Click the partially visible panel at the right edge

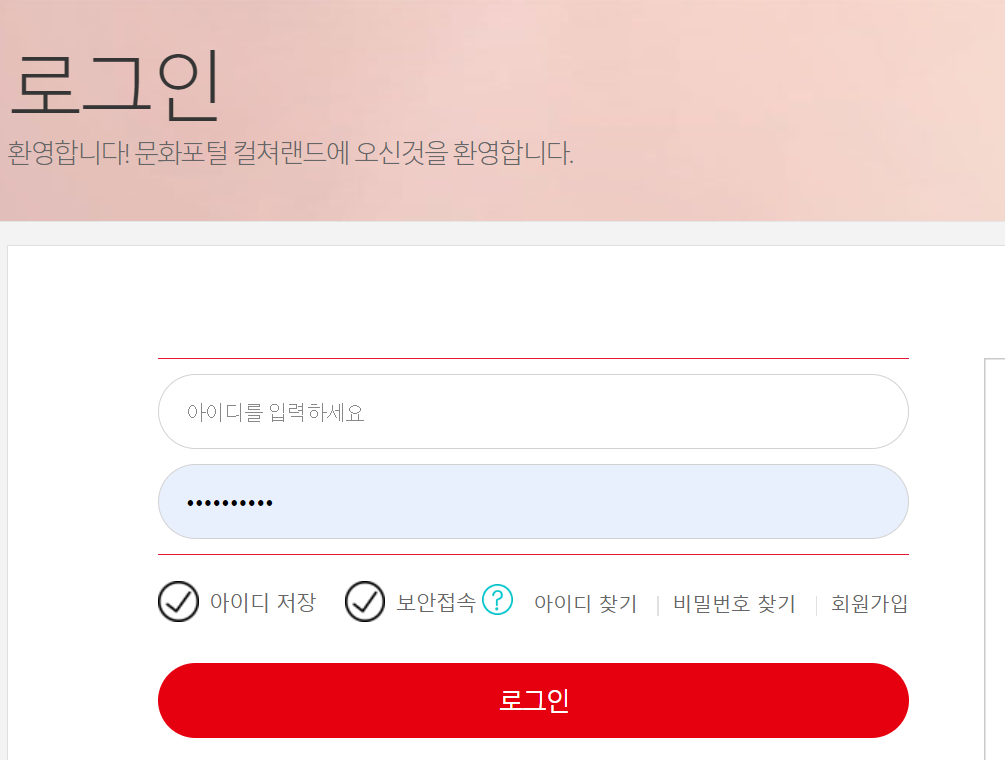(x=994, y=559)
